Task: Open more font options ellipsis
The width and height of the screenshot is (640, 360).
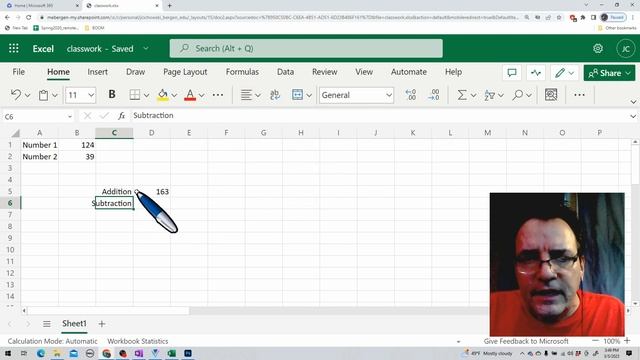Action: 218,95
